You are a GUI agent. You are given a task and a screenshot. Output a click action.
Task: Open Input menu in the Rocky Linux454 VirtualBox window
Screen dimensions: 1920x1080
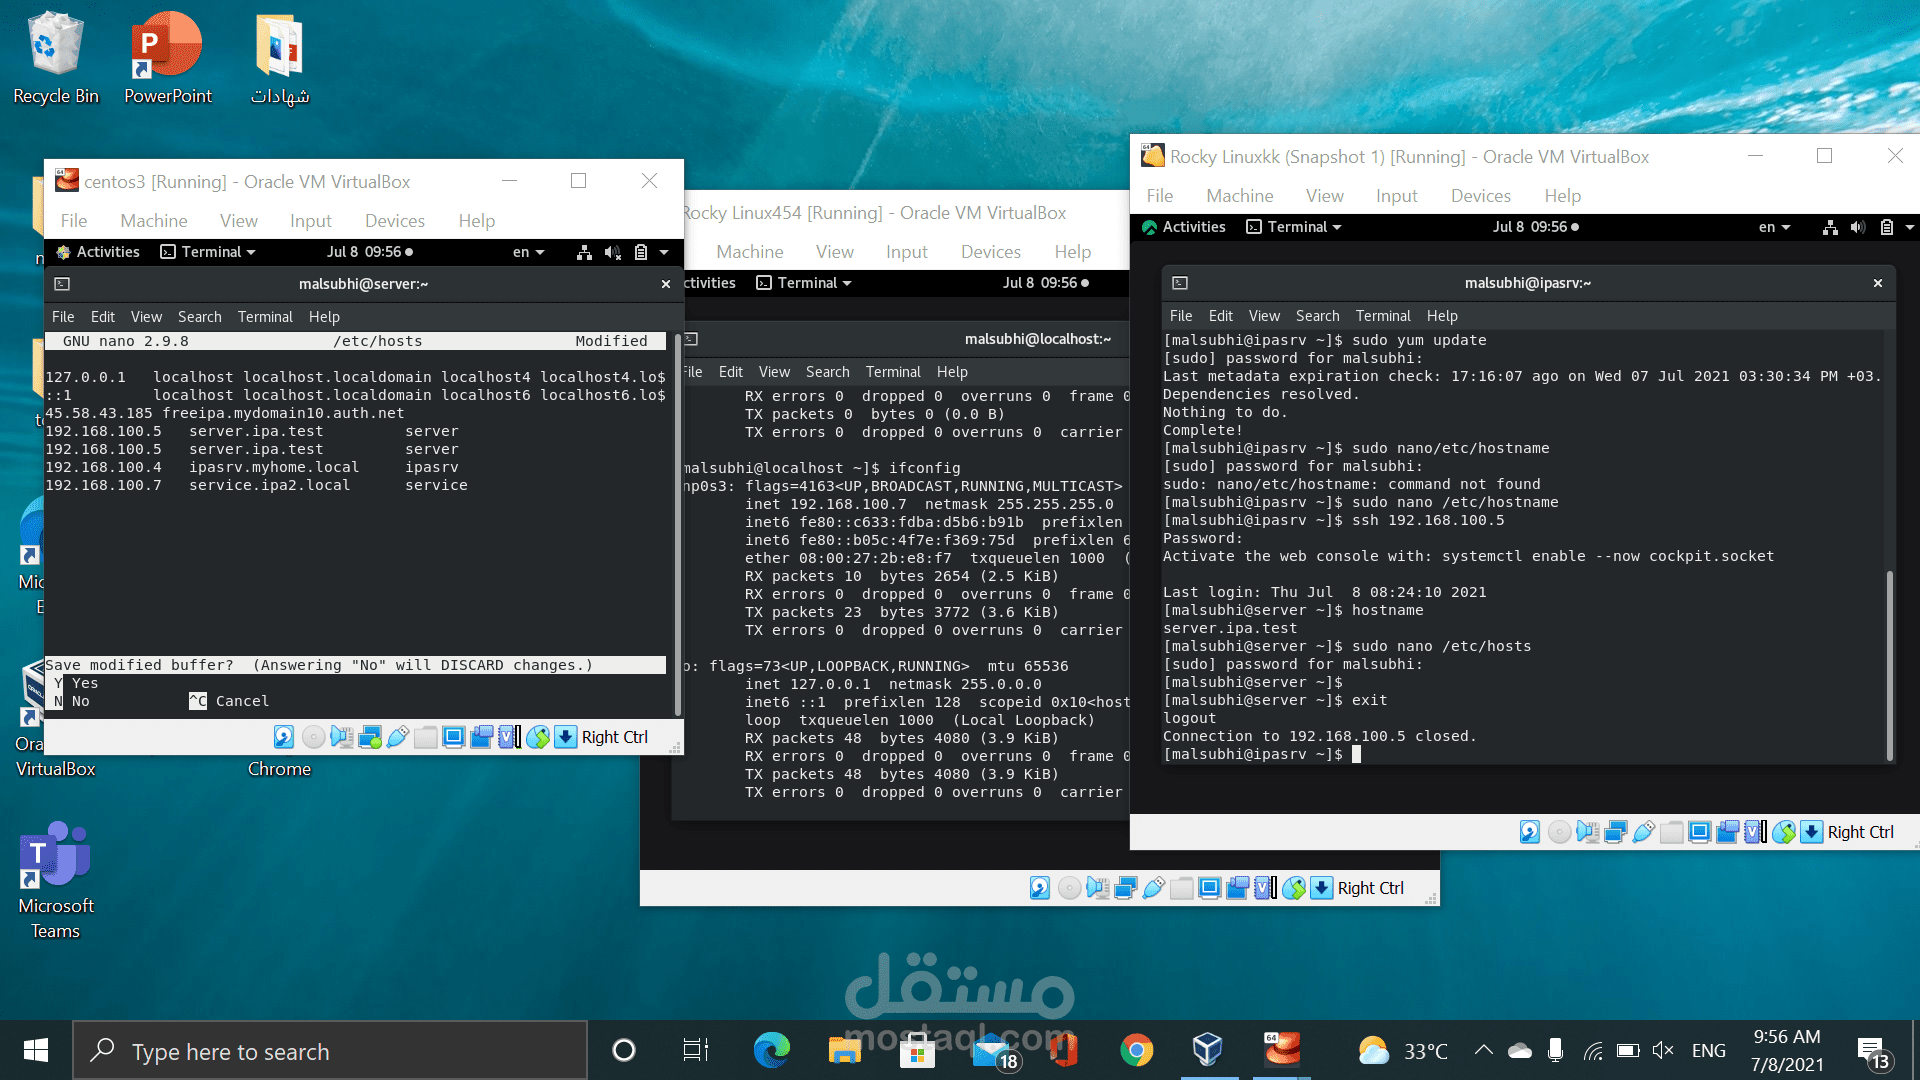click(x=907, y=252)
